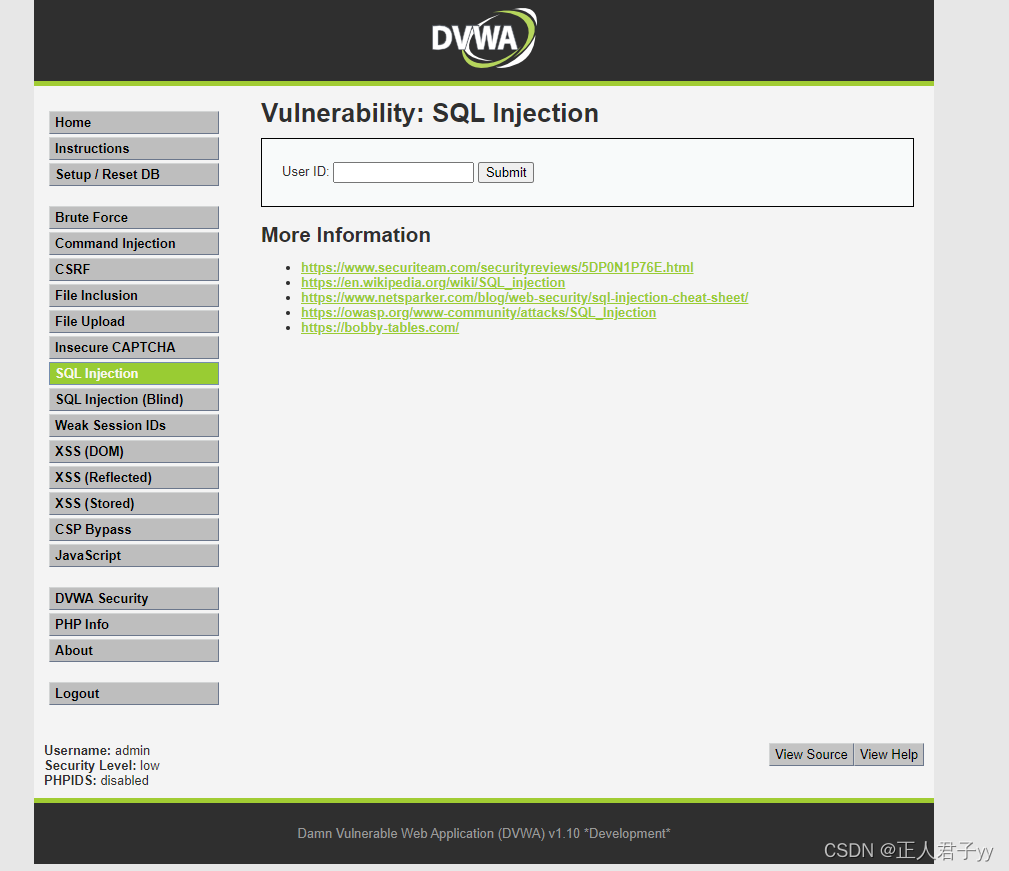Click the 'Security Level: low' status text
The height and width of the screenshot is (871, 1009).
click(102, 766)
